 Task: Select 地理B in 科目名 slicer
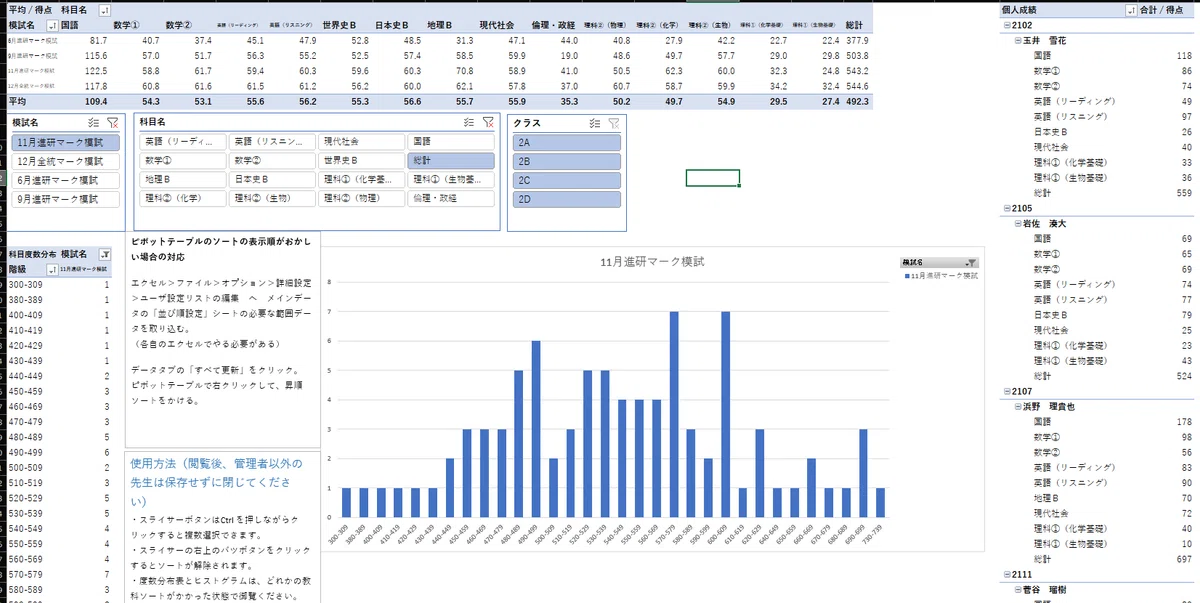pyautogui.click(x=183, y=180)
